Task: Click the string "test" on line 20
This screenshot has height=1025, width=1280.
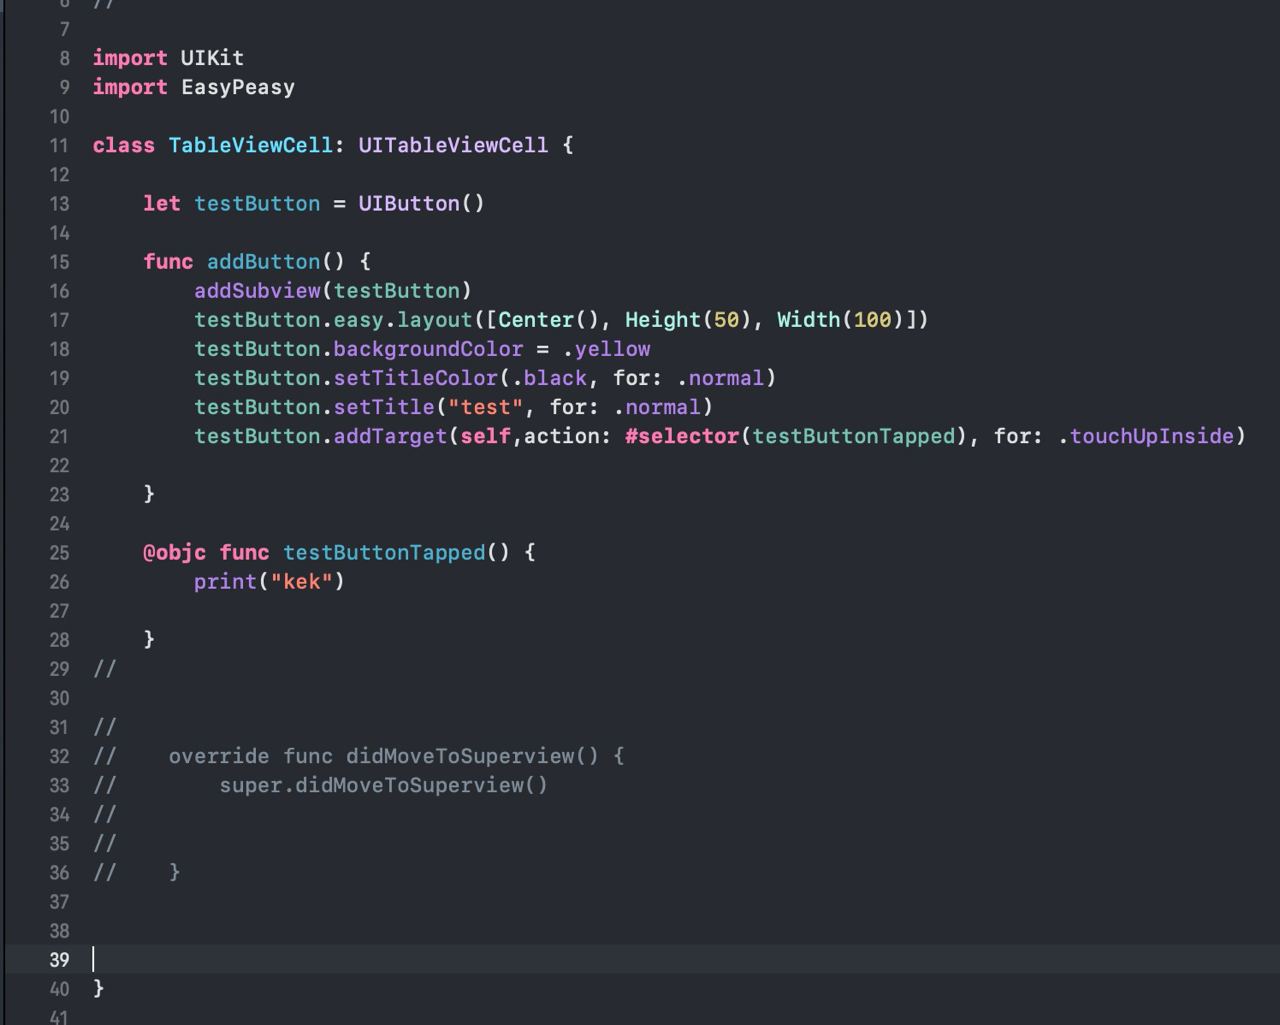Action: pyautogui.click(x=485, y=406)
